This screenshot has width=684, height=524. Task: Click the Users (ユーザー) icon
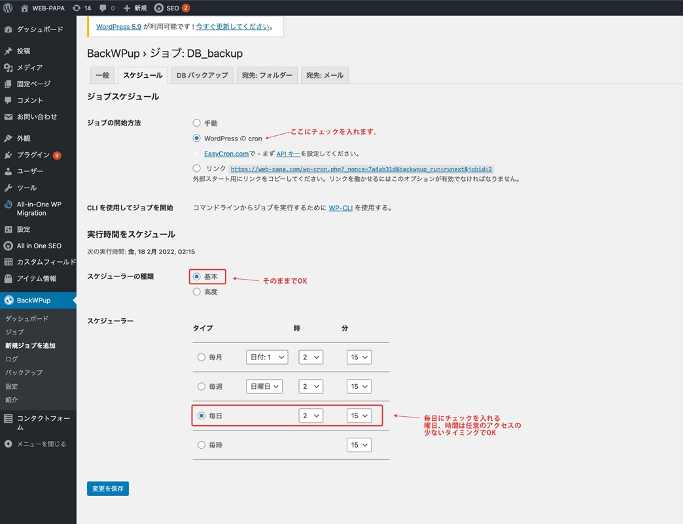click(8, 171)
